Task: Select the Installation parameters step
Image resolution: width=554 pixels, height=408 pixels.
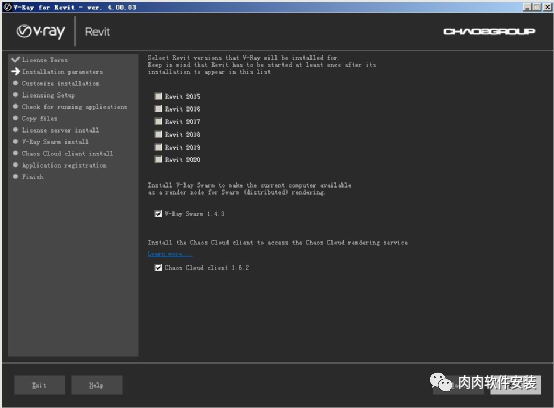Action: (x=63, y=72)
